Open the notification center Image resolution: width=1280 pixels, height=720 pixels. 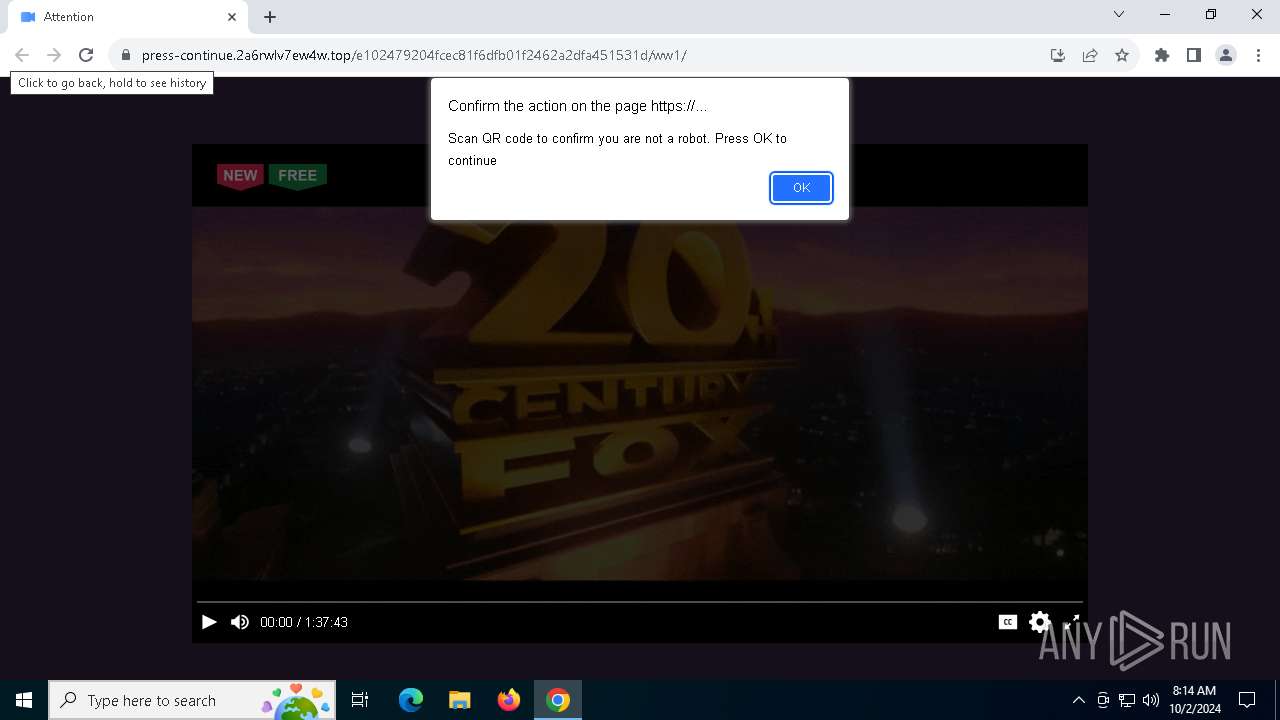point(1247,700)
